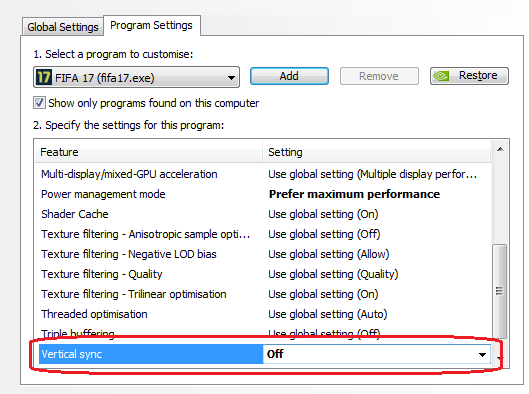The image size is (529, 394).
Task: Click the Remove button
Action: 379,76
